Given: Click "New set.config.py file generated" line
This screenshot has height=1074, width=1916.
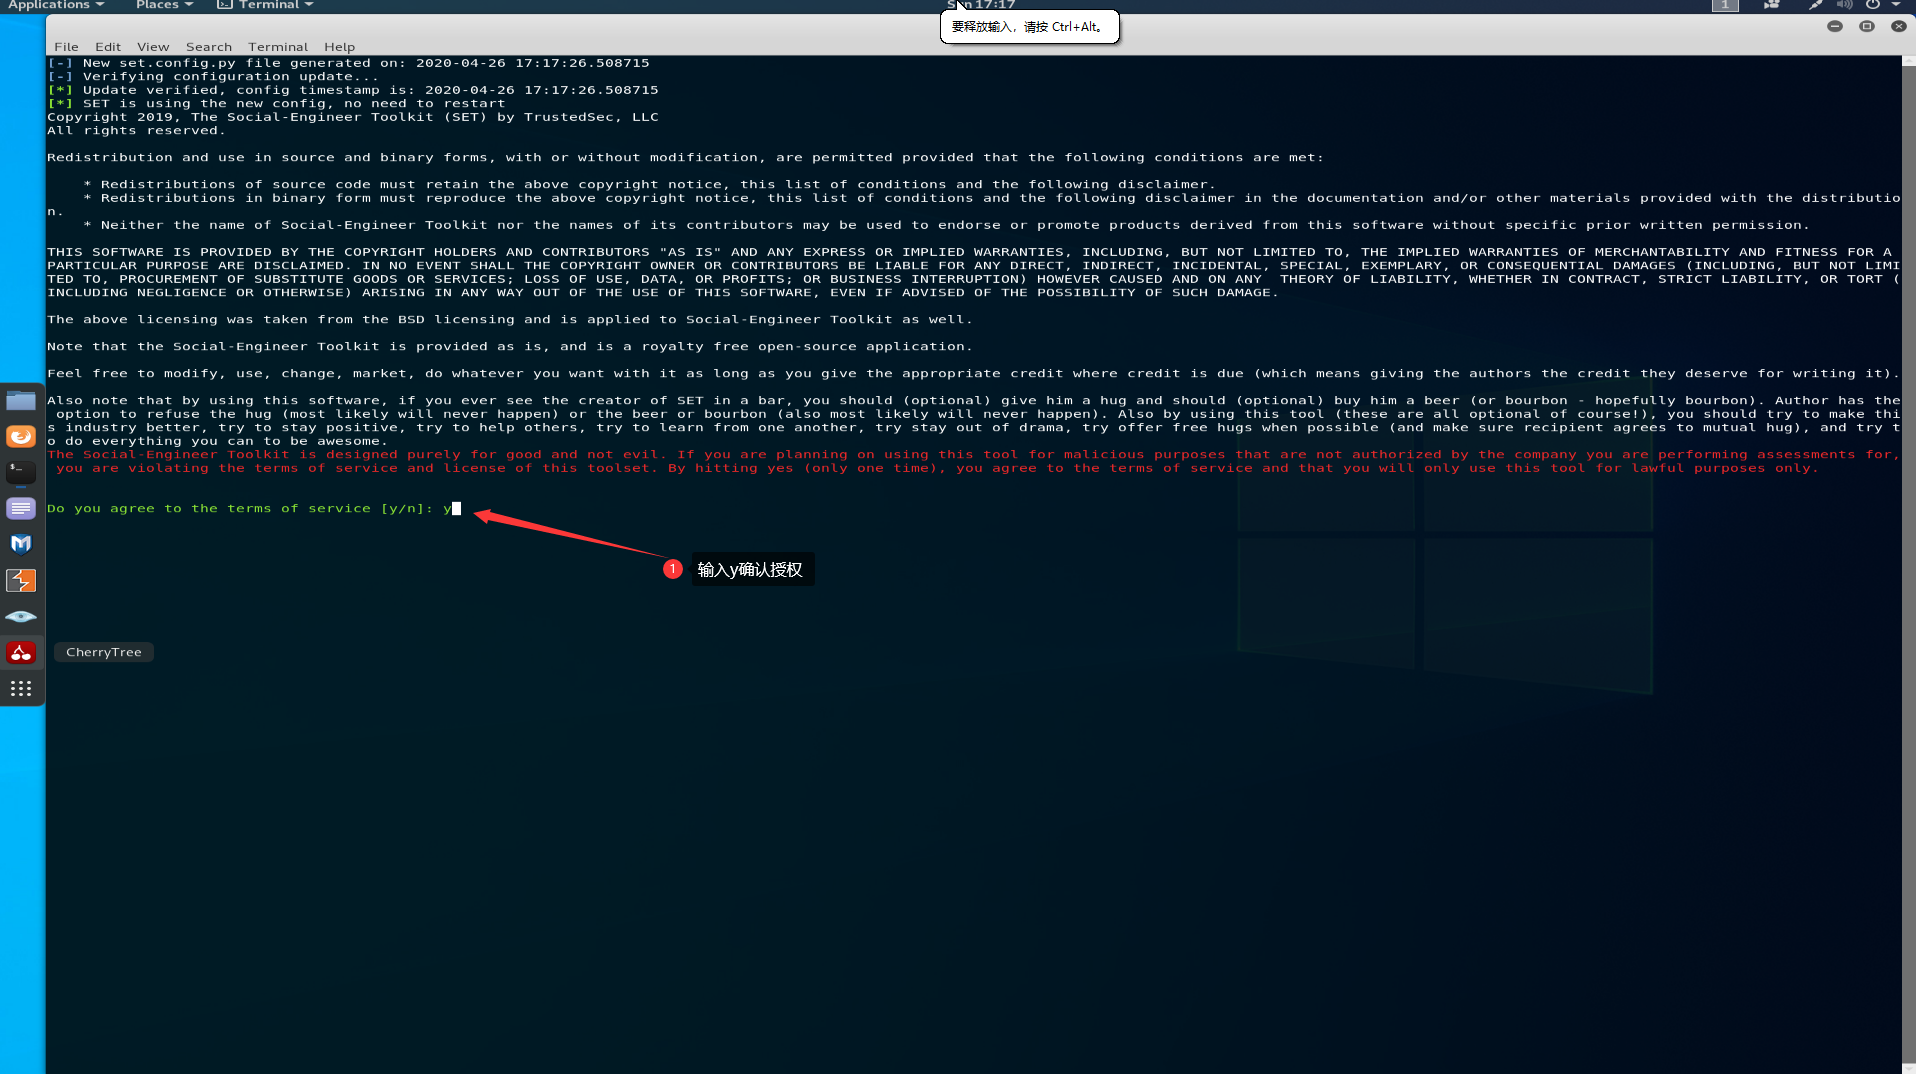Looking at the screenshot, I should (348, 63).
